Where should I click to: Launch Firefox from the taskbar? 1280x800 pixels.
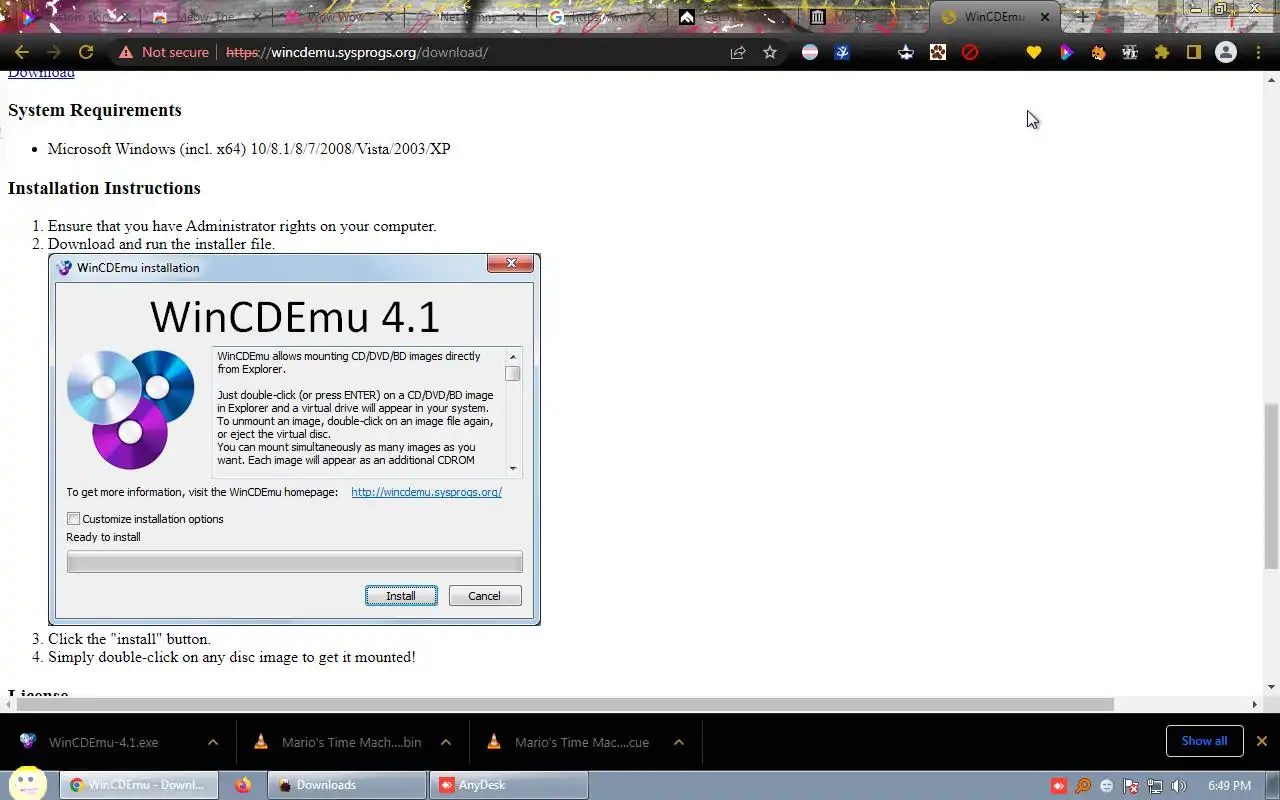pos(243,785)
